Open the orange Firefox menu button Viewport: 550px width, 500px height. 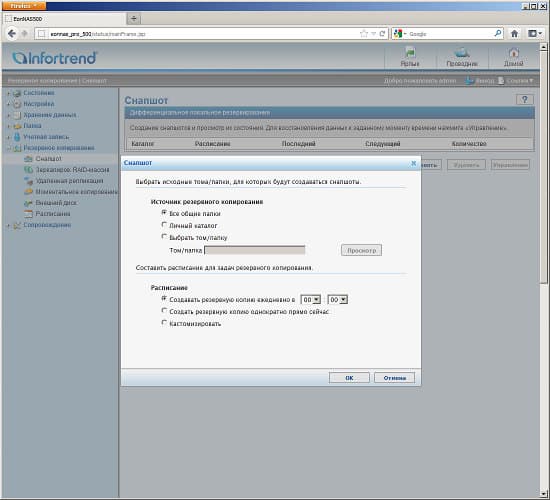(24, 6)
